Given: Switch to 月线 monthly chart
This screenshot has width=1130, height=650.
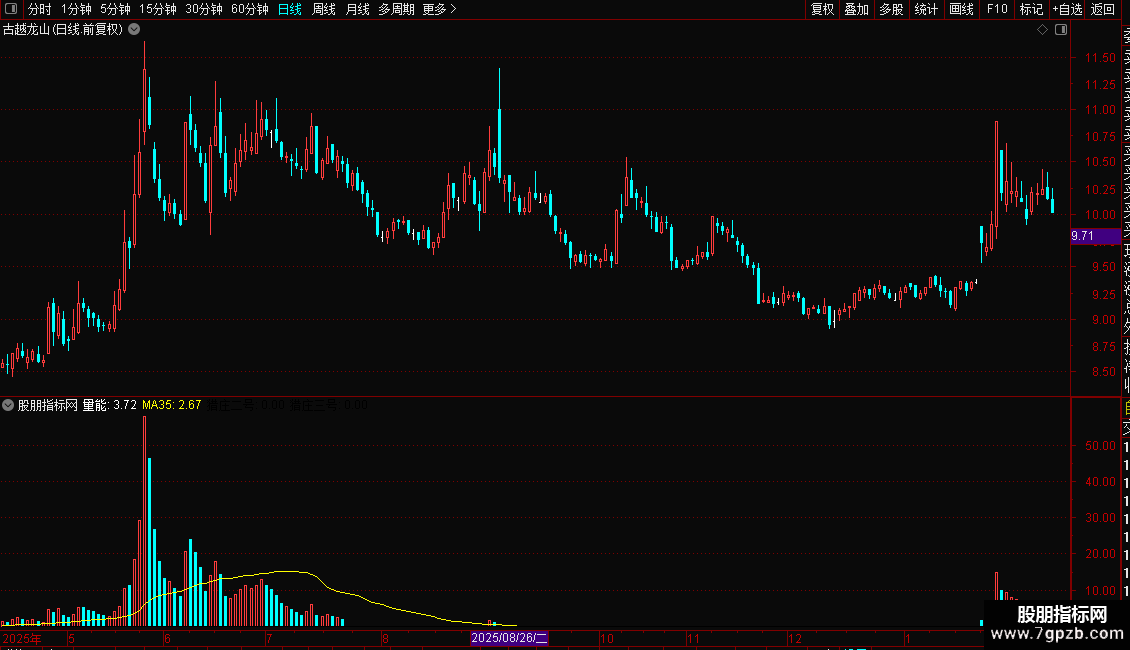Looking at the screenshot, I should (357, 9).
